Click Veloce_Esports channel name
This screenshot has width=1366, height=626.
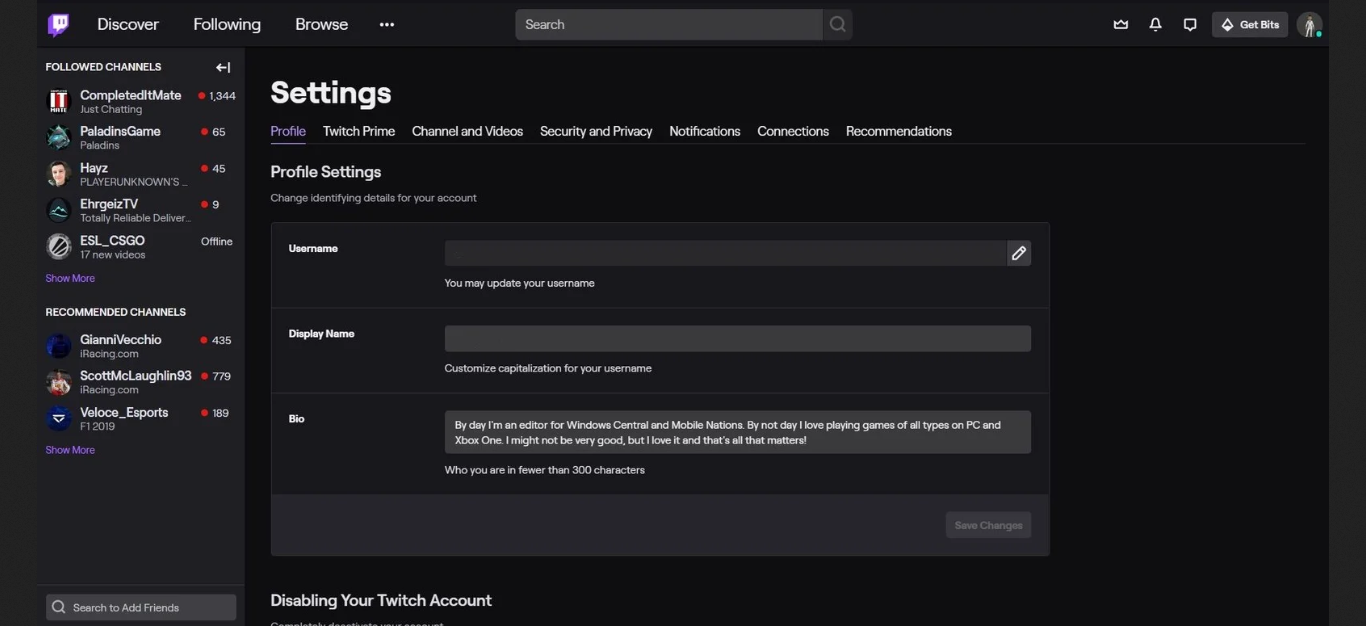coord(124,412)
